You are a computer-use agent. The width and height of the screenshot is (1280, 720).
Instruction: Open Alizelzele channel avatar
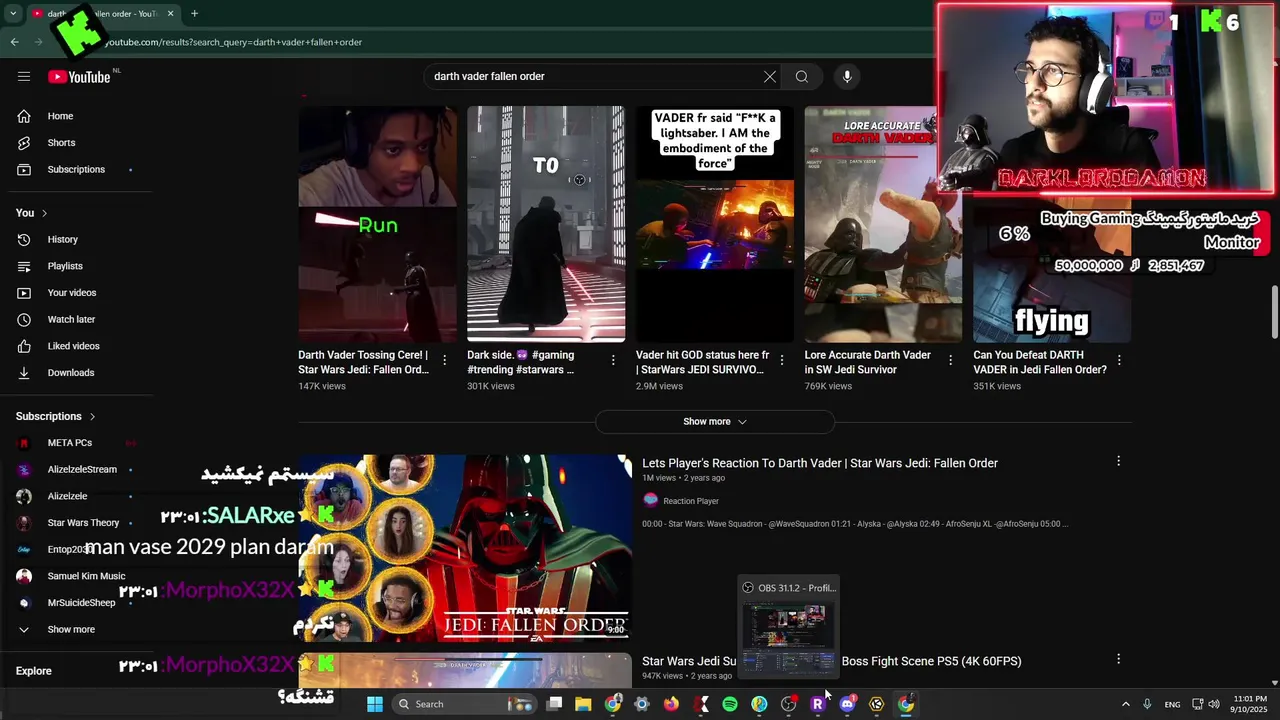pyautogui.click(x=24, y=496)
